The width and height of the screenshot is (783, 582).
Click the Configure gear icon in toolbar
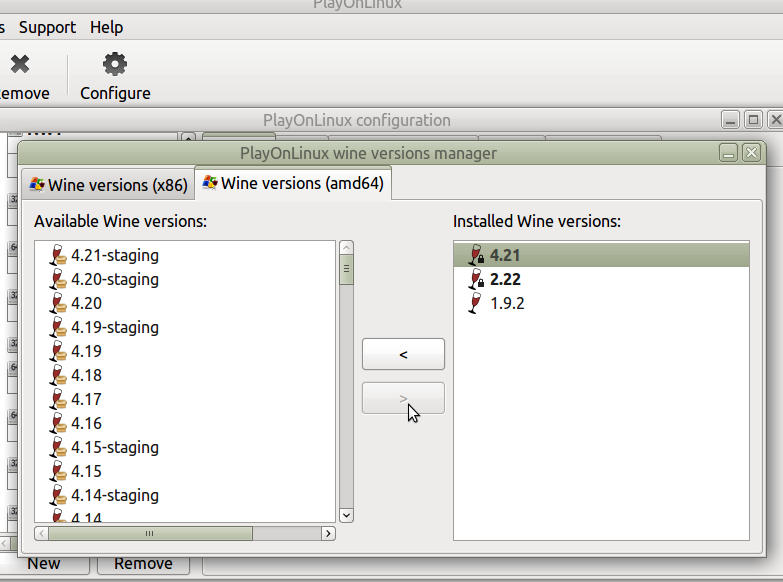(115, 64)
